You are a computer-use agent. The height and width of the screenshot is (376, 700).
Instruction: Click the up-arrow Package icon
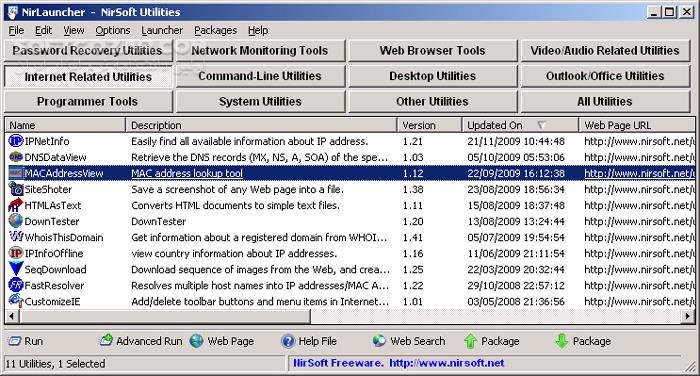coord(471,341)
